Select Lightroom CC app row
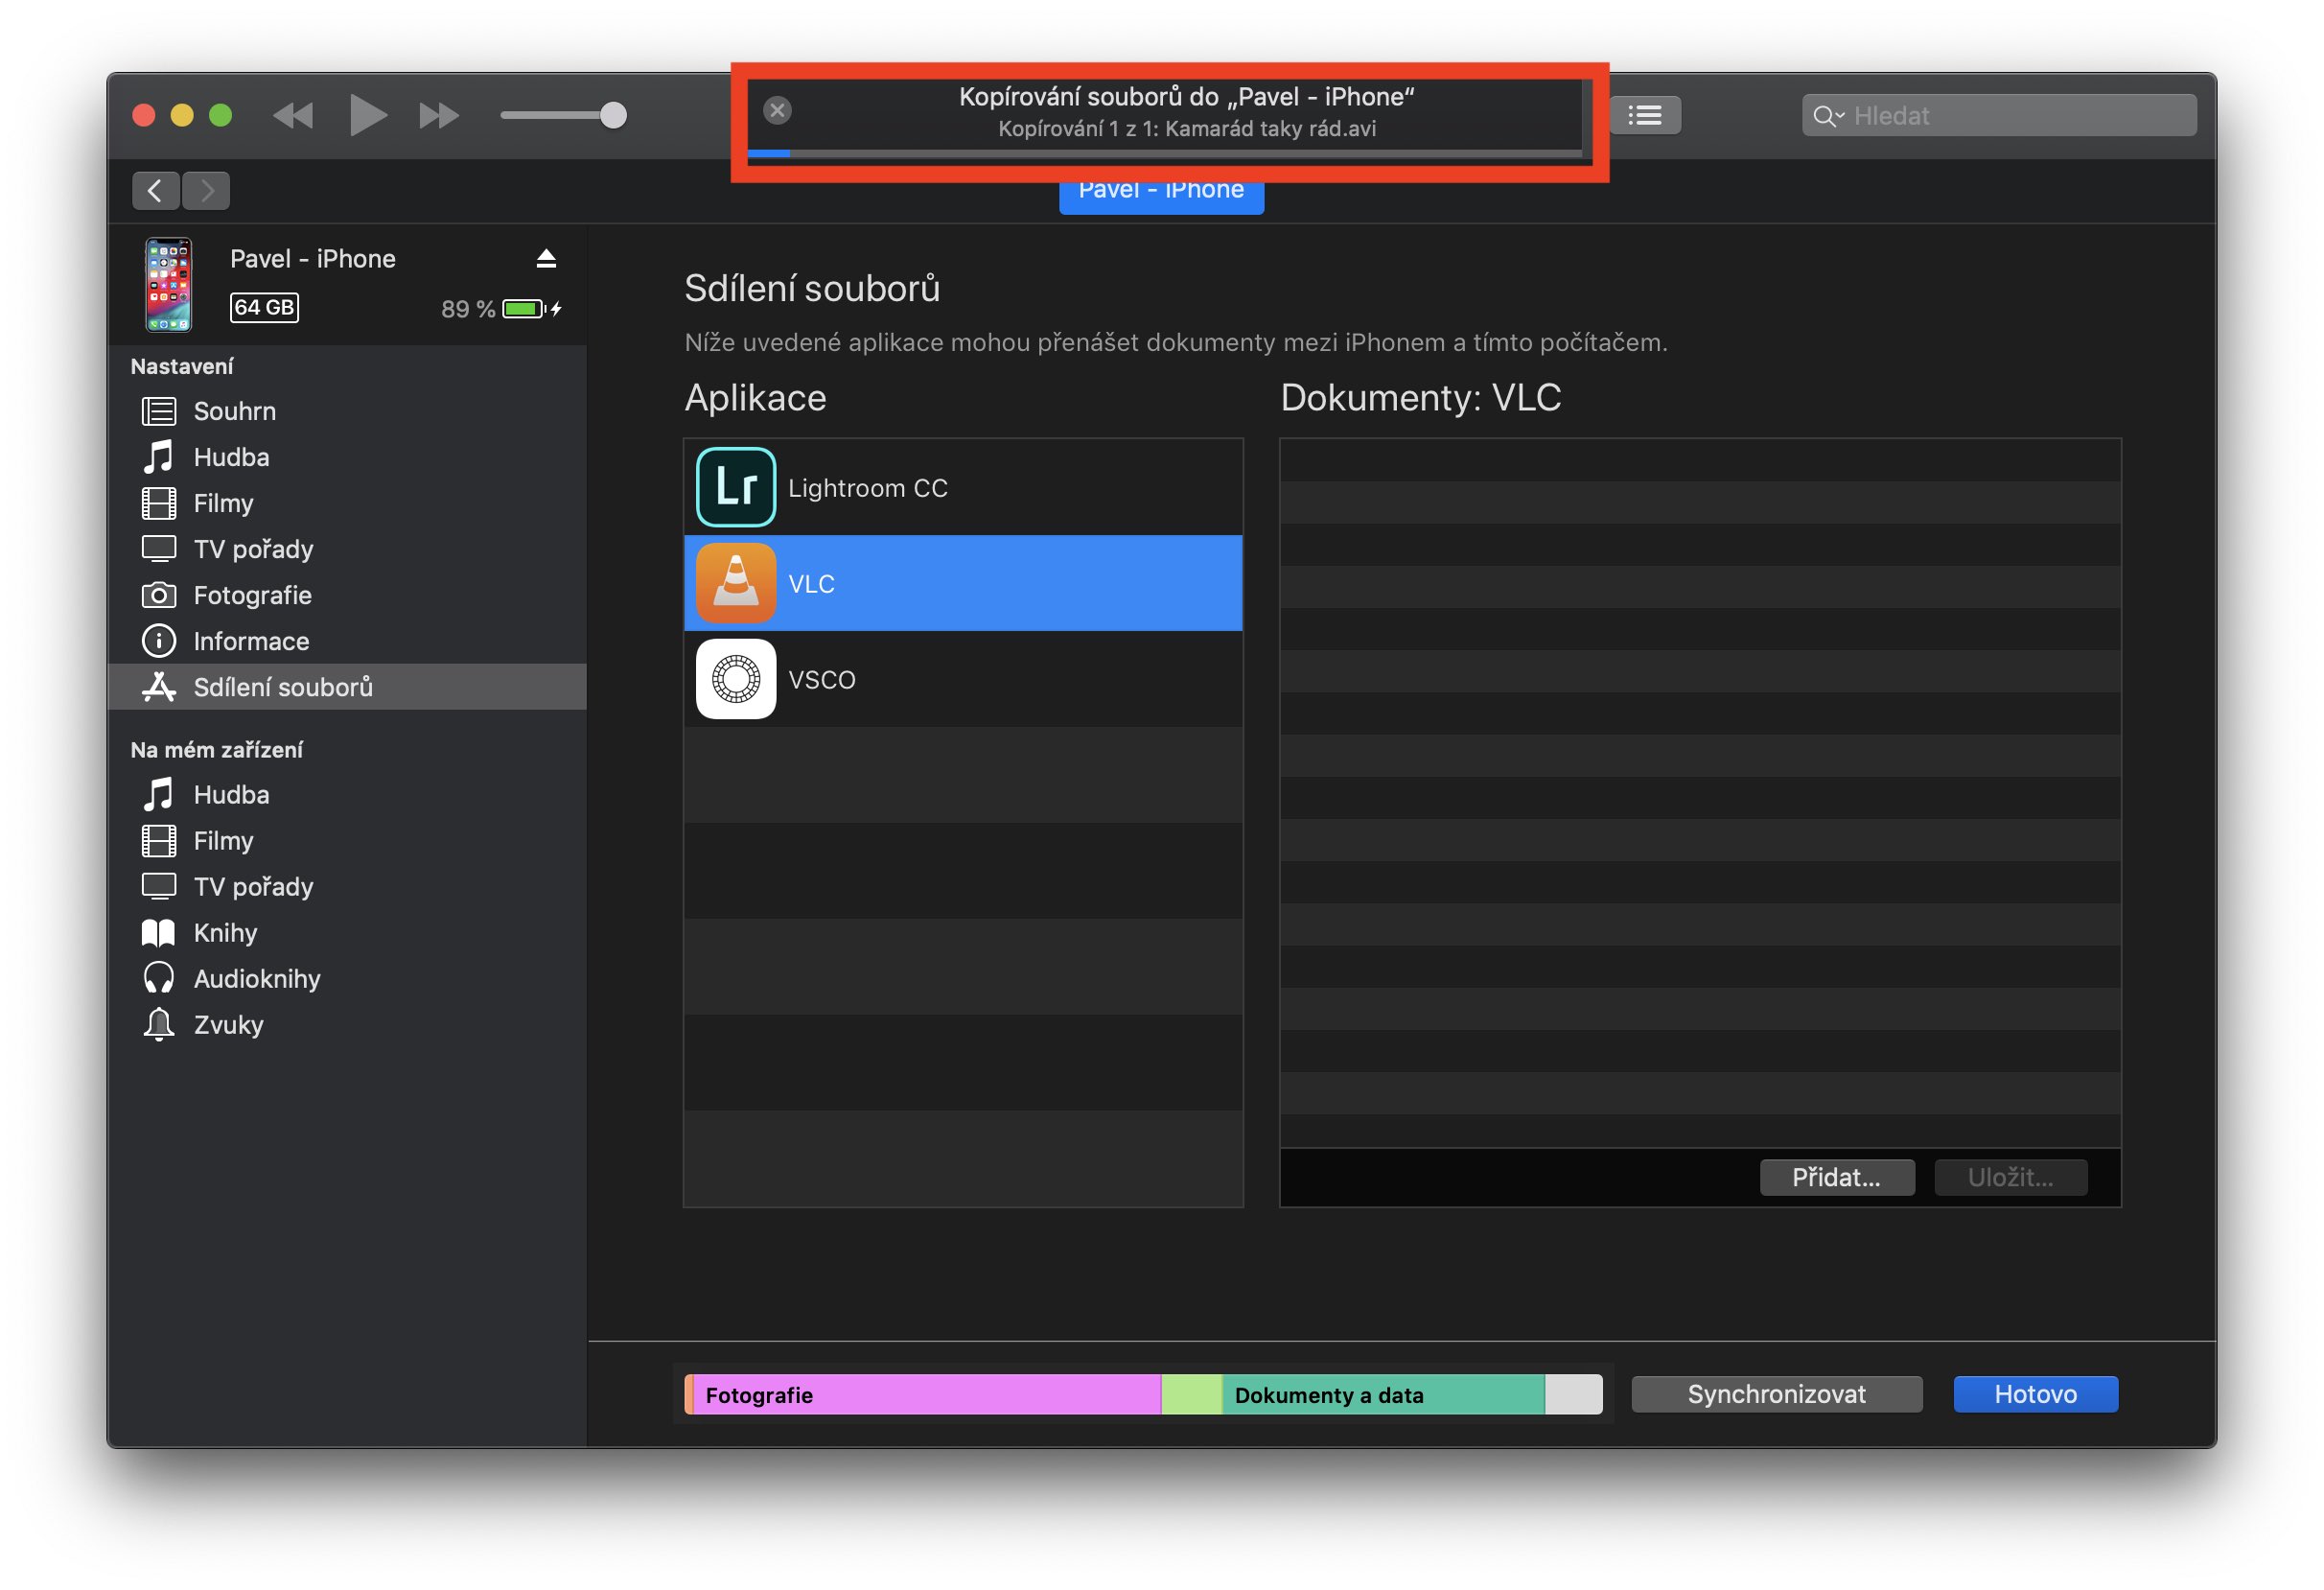2324x1590 pixels. click(963, 488)
